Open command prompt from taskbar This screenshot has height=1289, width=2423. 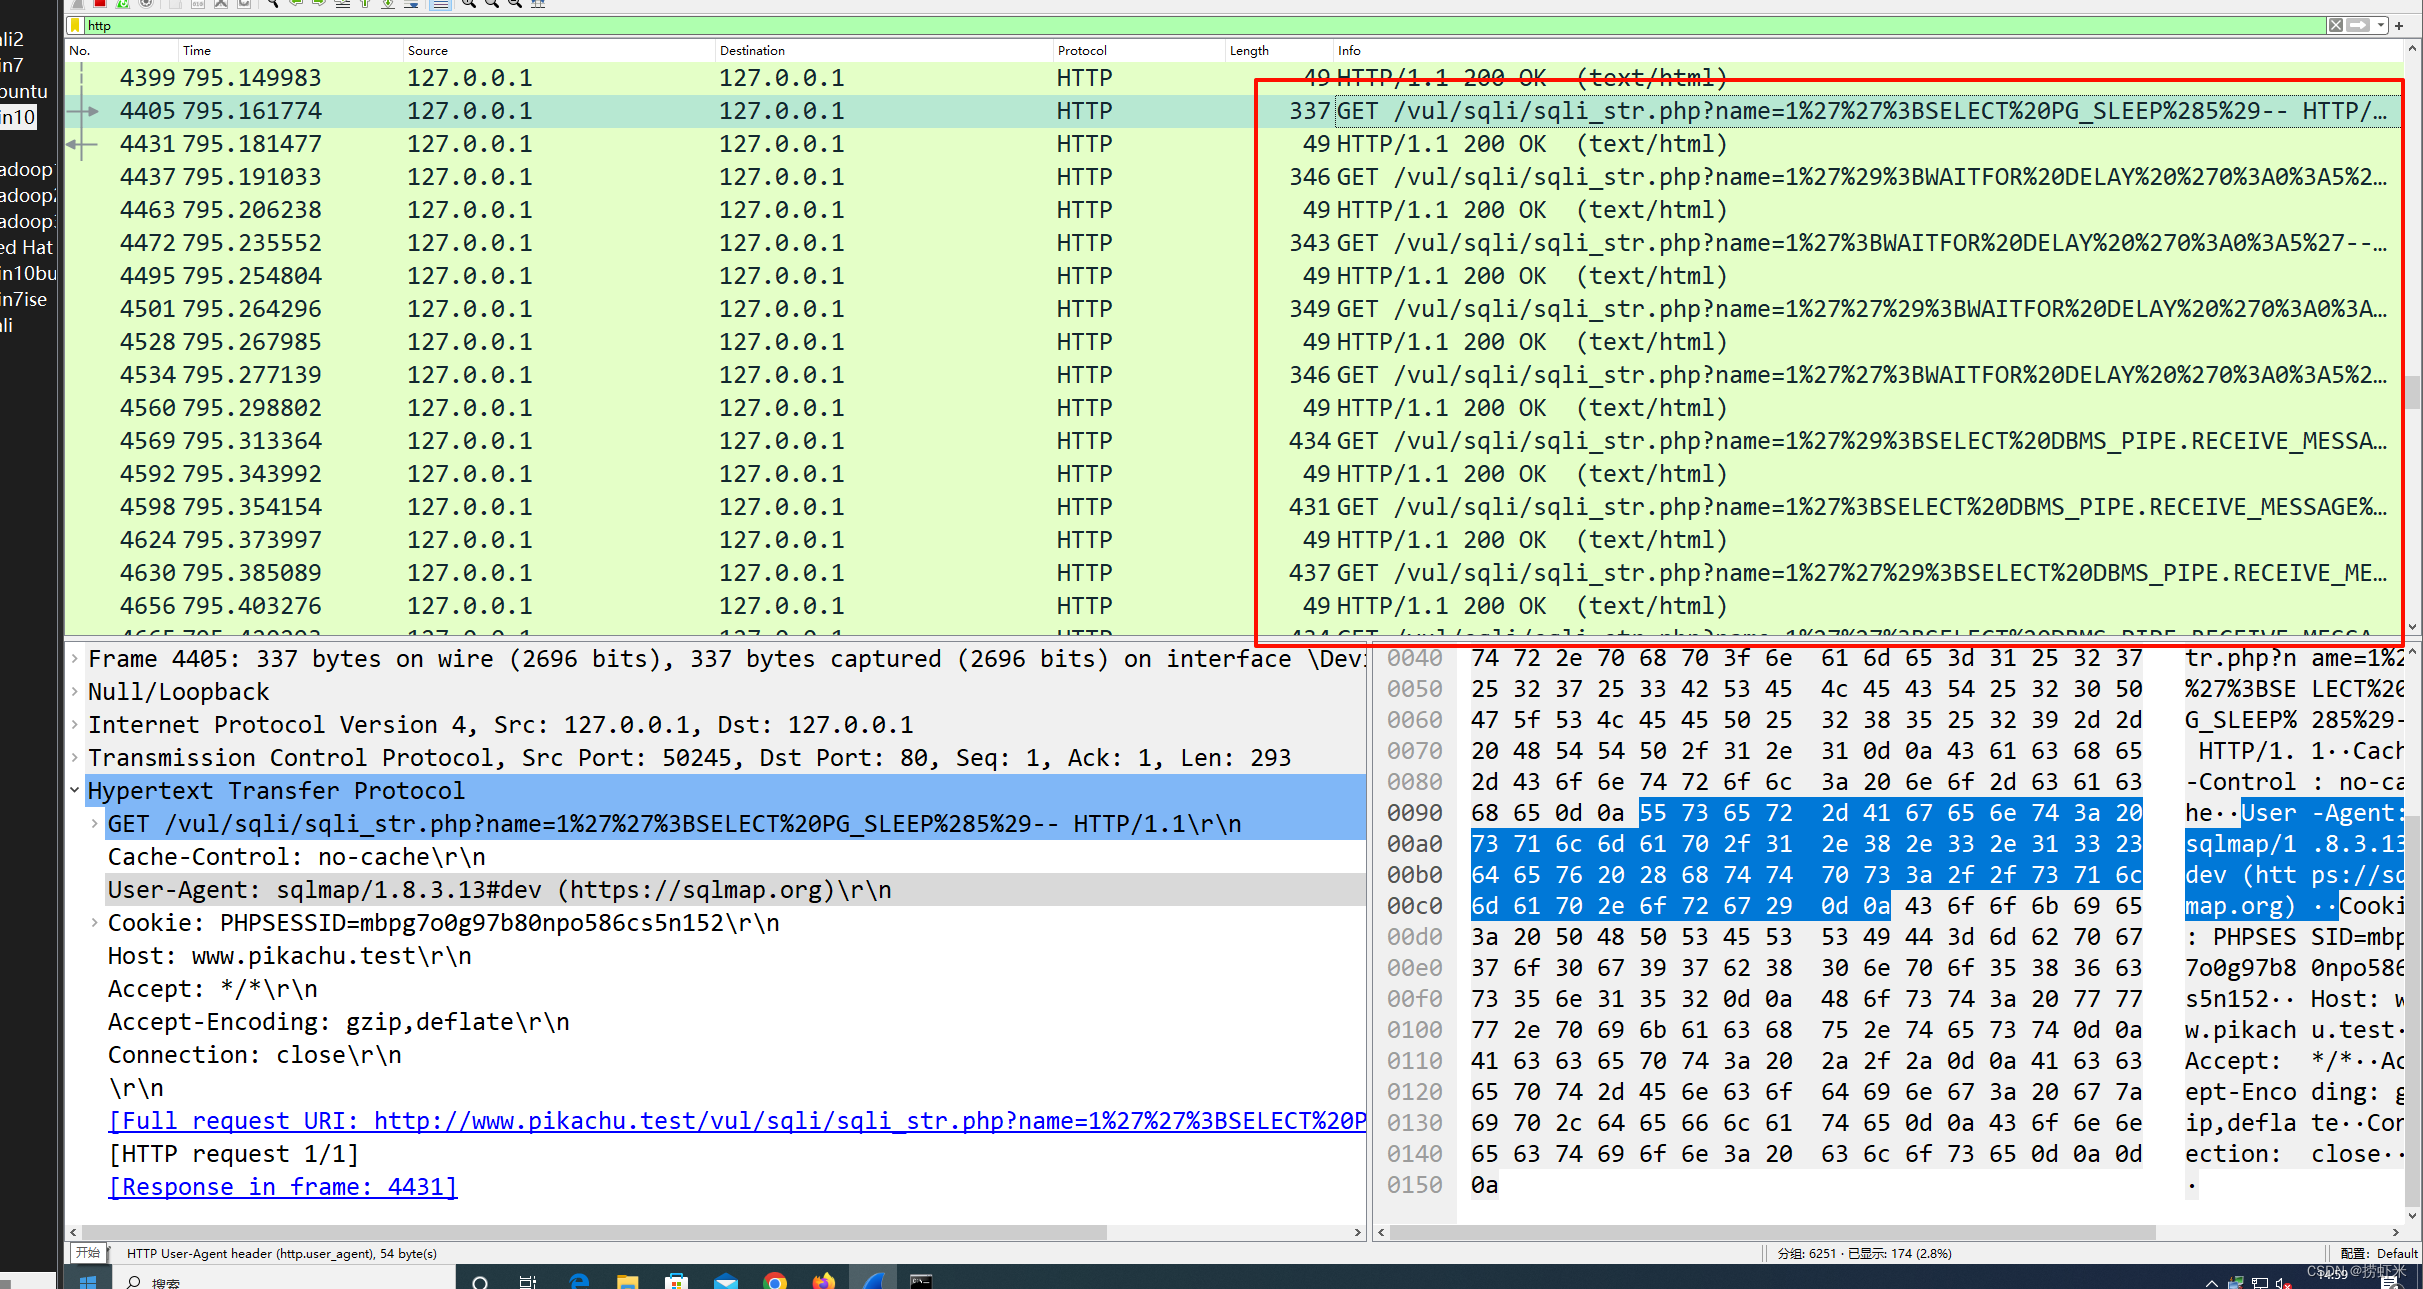point(921,1280)
